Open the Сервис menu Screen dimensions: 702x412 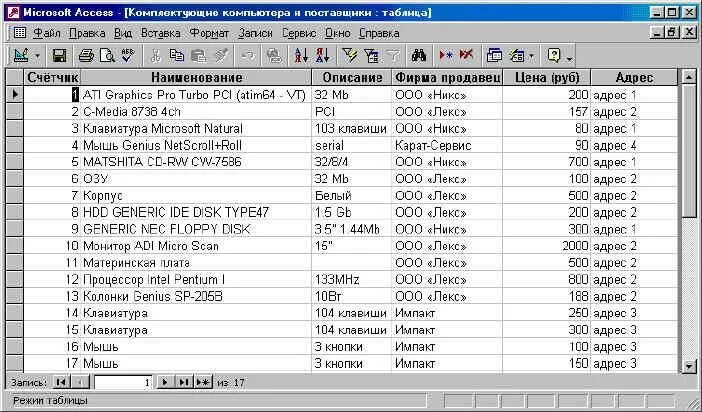pyautogui.click(x=299, y=33)
